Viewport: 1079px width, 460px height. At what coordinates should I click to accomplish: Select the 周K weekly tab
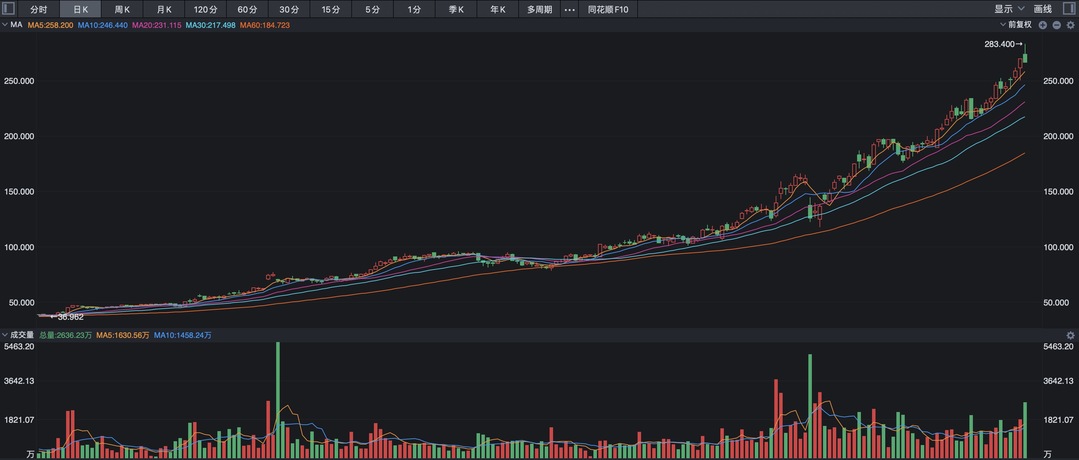122,10
